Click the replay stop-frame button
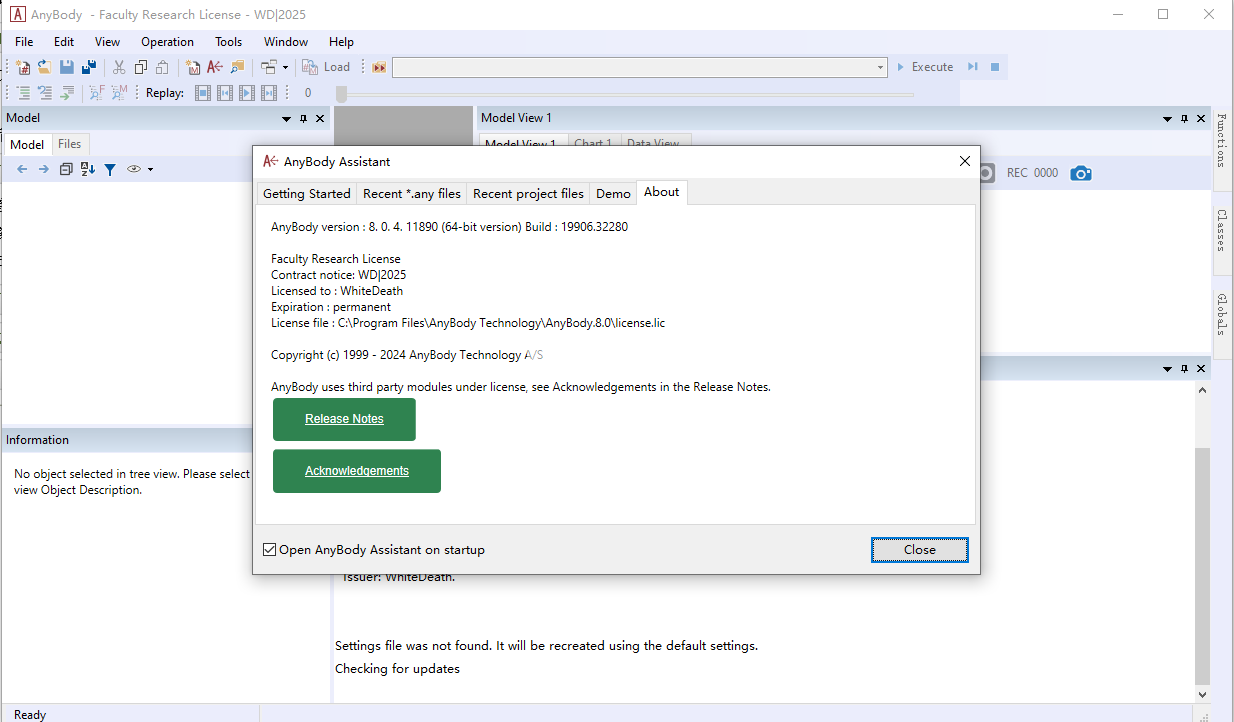 (203, 93)
